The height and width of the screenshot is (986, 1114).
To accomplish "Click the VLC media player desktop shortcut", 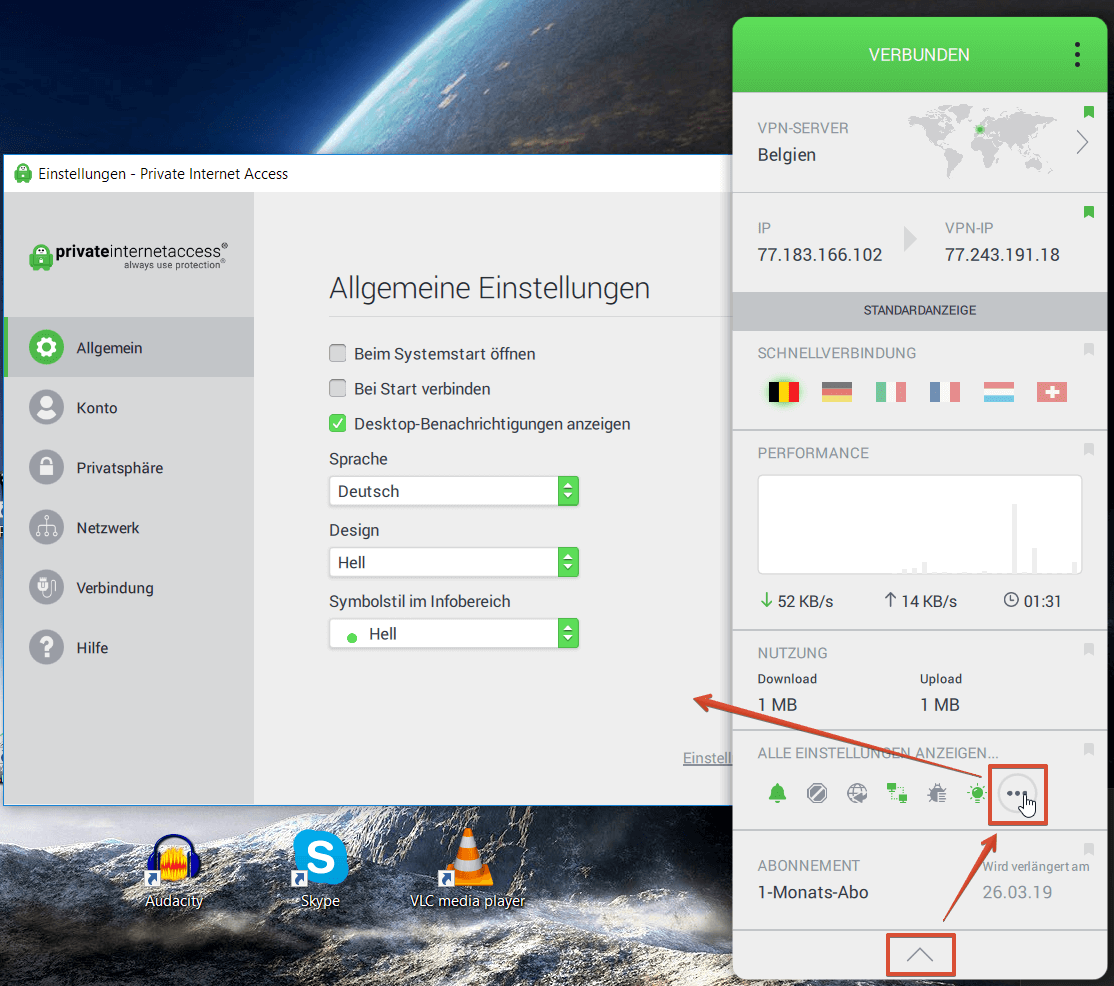I will (467, 869).
